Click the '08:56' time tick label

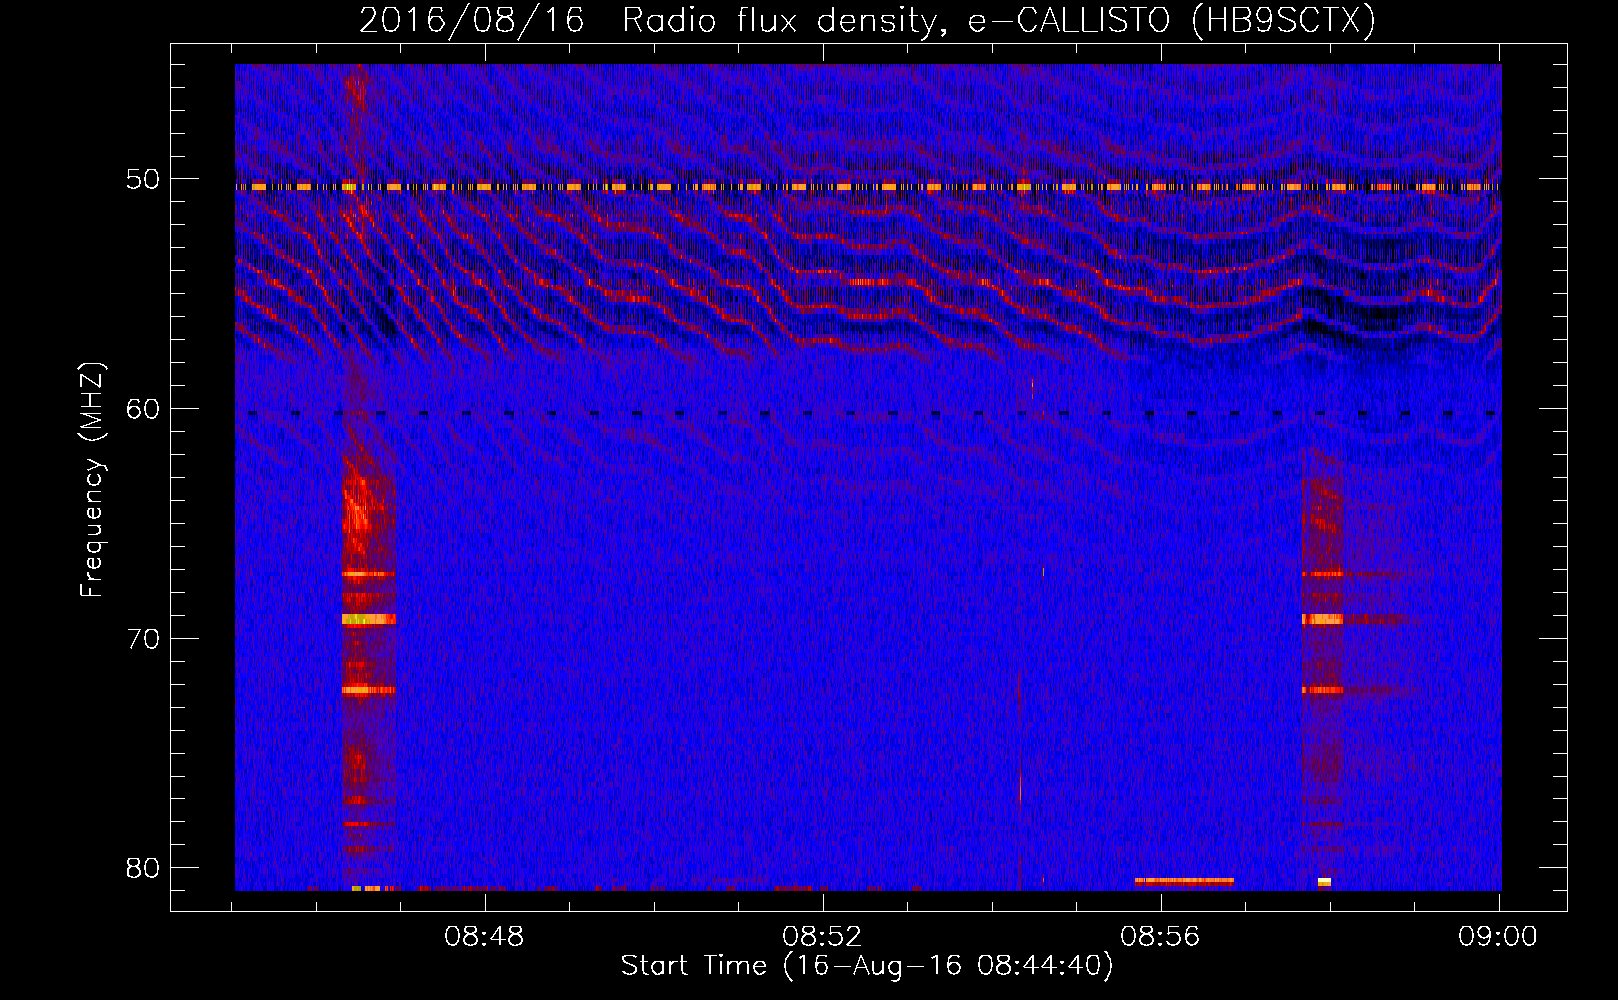(1160, 937)
